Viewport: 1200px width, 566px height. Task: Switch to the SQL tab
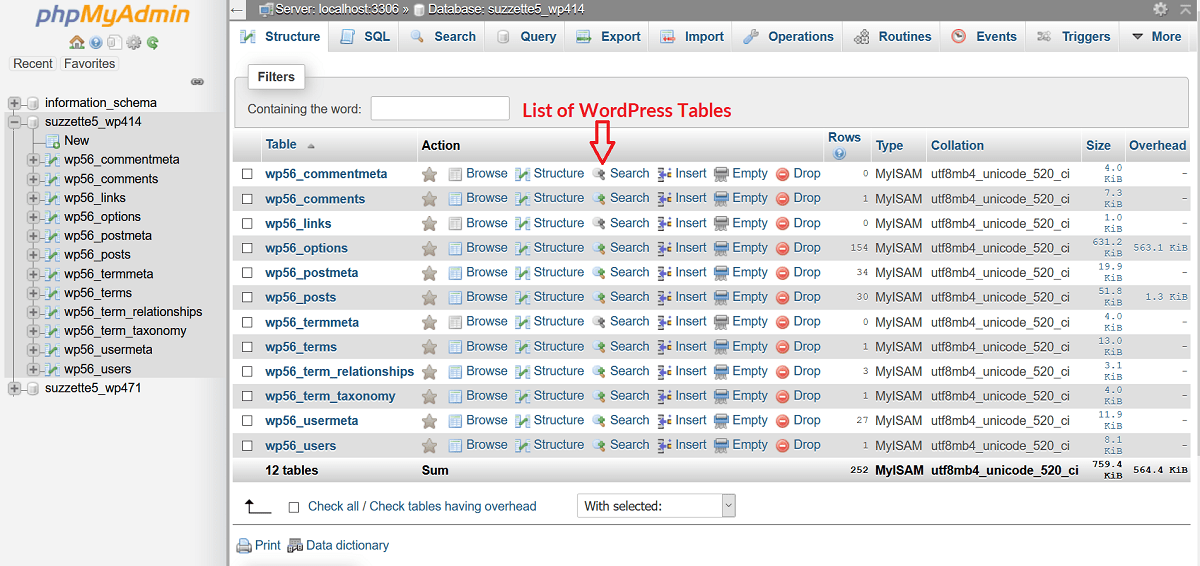pyautogui.click(x=365, y=36)
